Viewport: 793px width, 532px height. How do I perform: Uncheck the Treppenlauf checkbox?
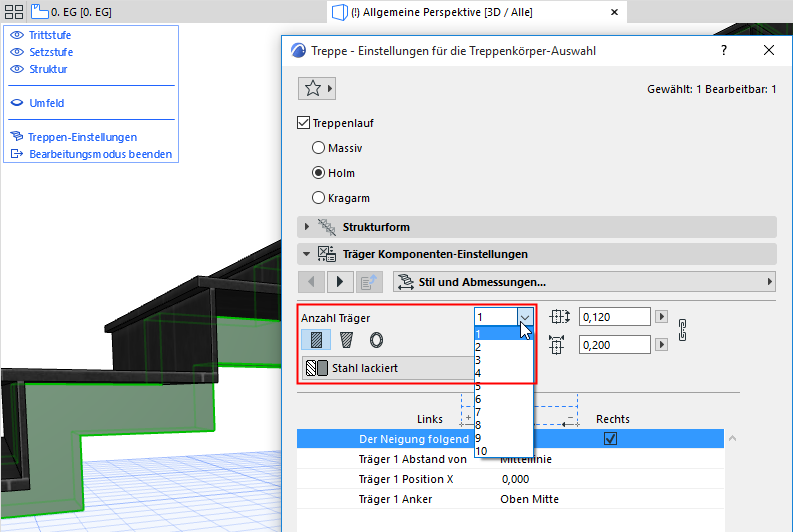(x=305, y=124)
